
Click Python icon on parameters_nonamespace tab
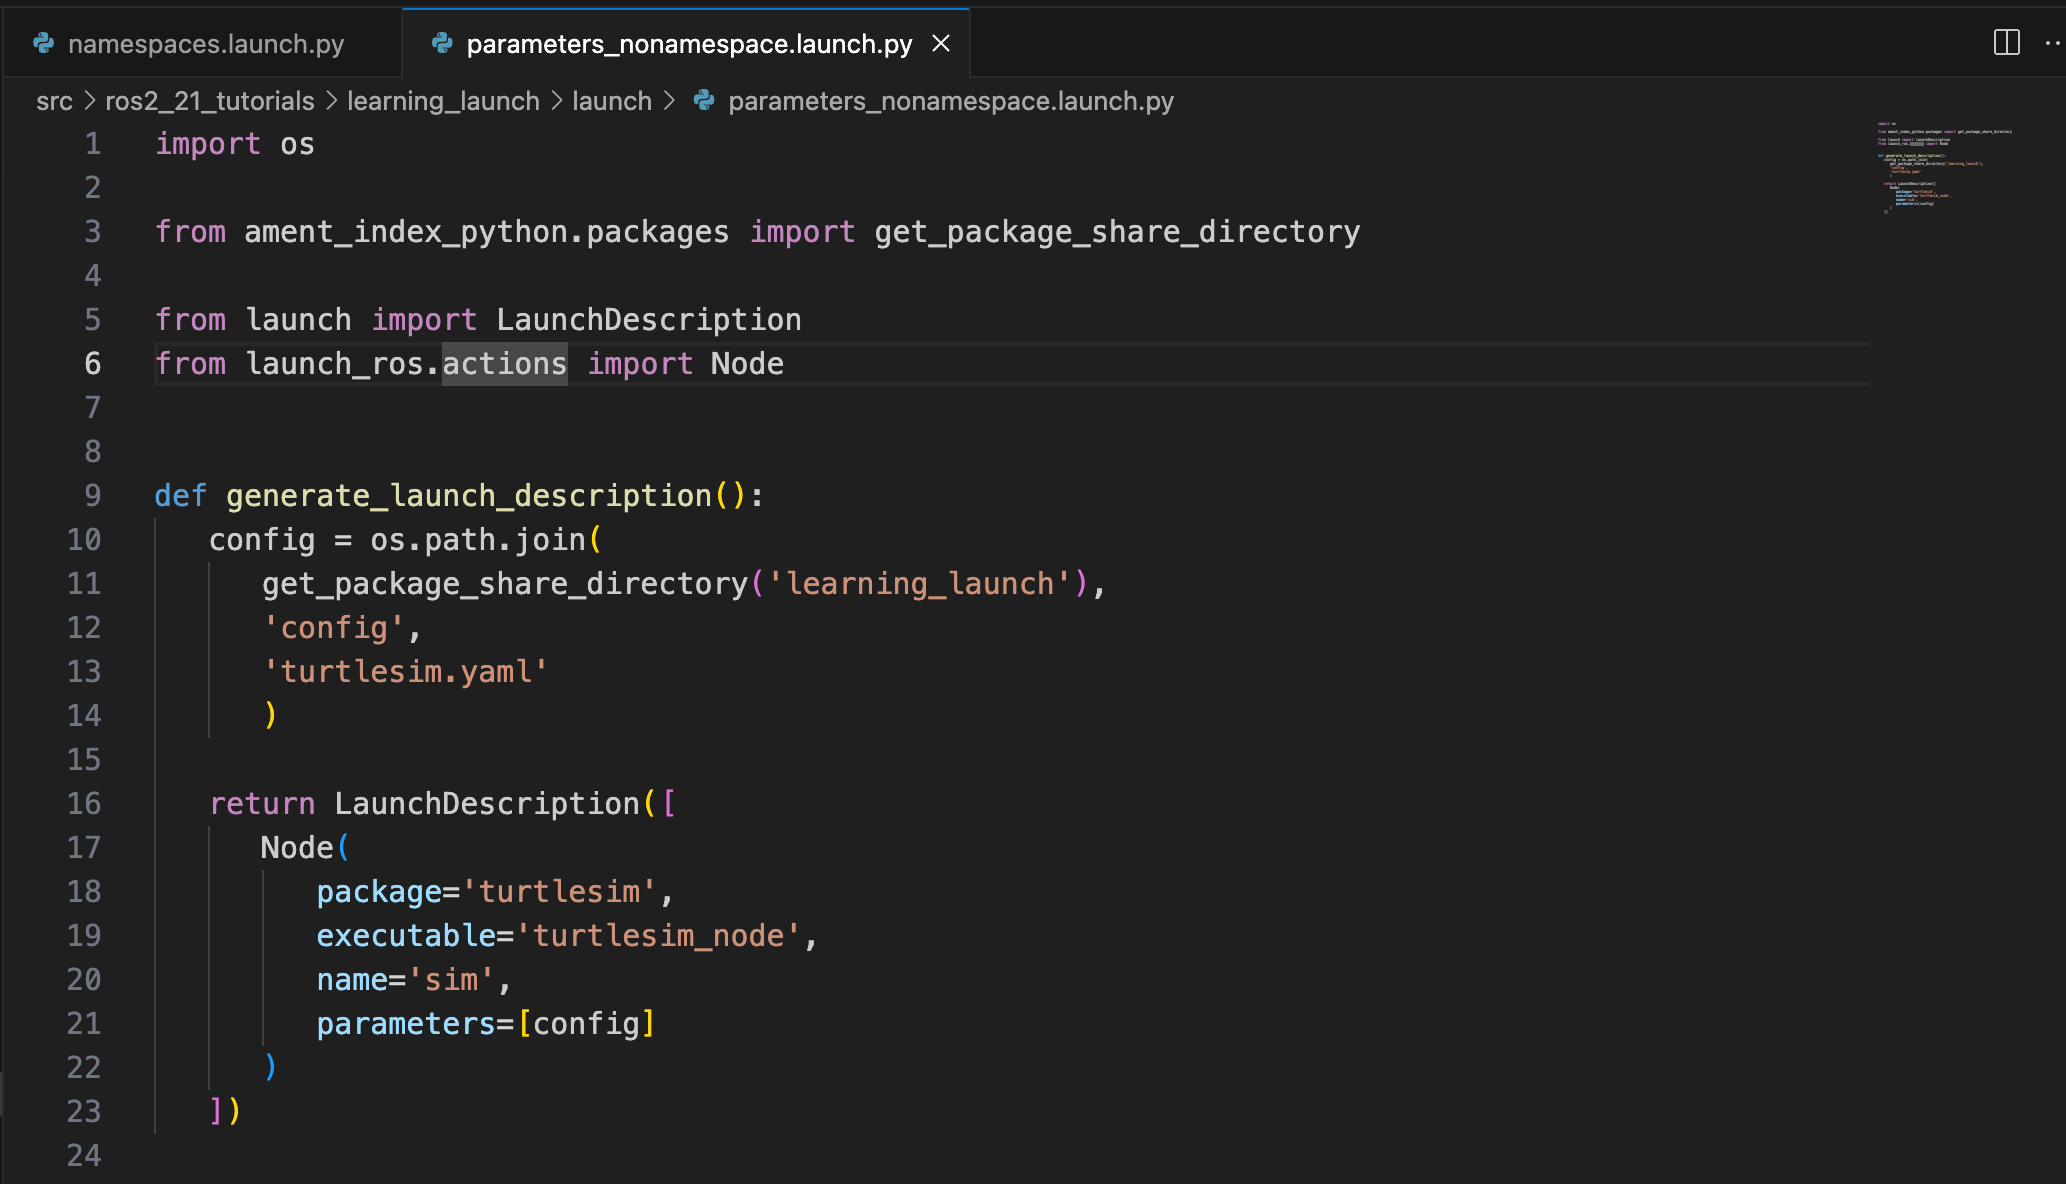[x=442, y=43]
